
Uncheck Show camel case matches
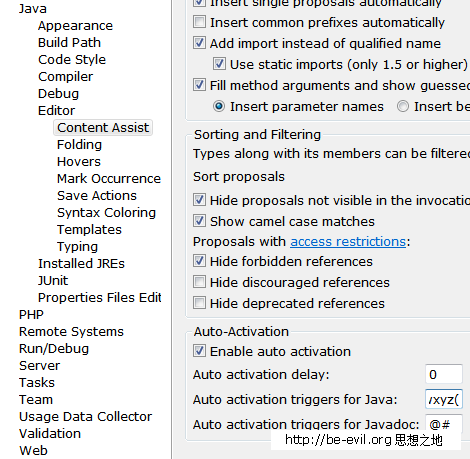pyautogui.click(x=199, y=221)
